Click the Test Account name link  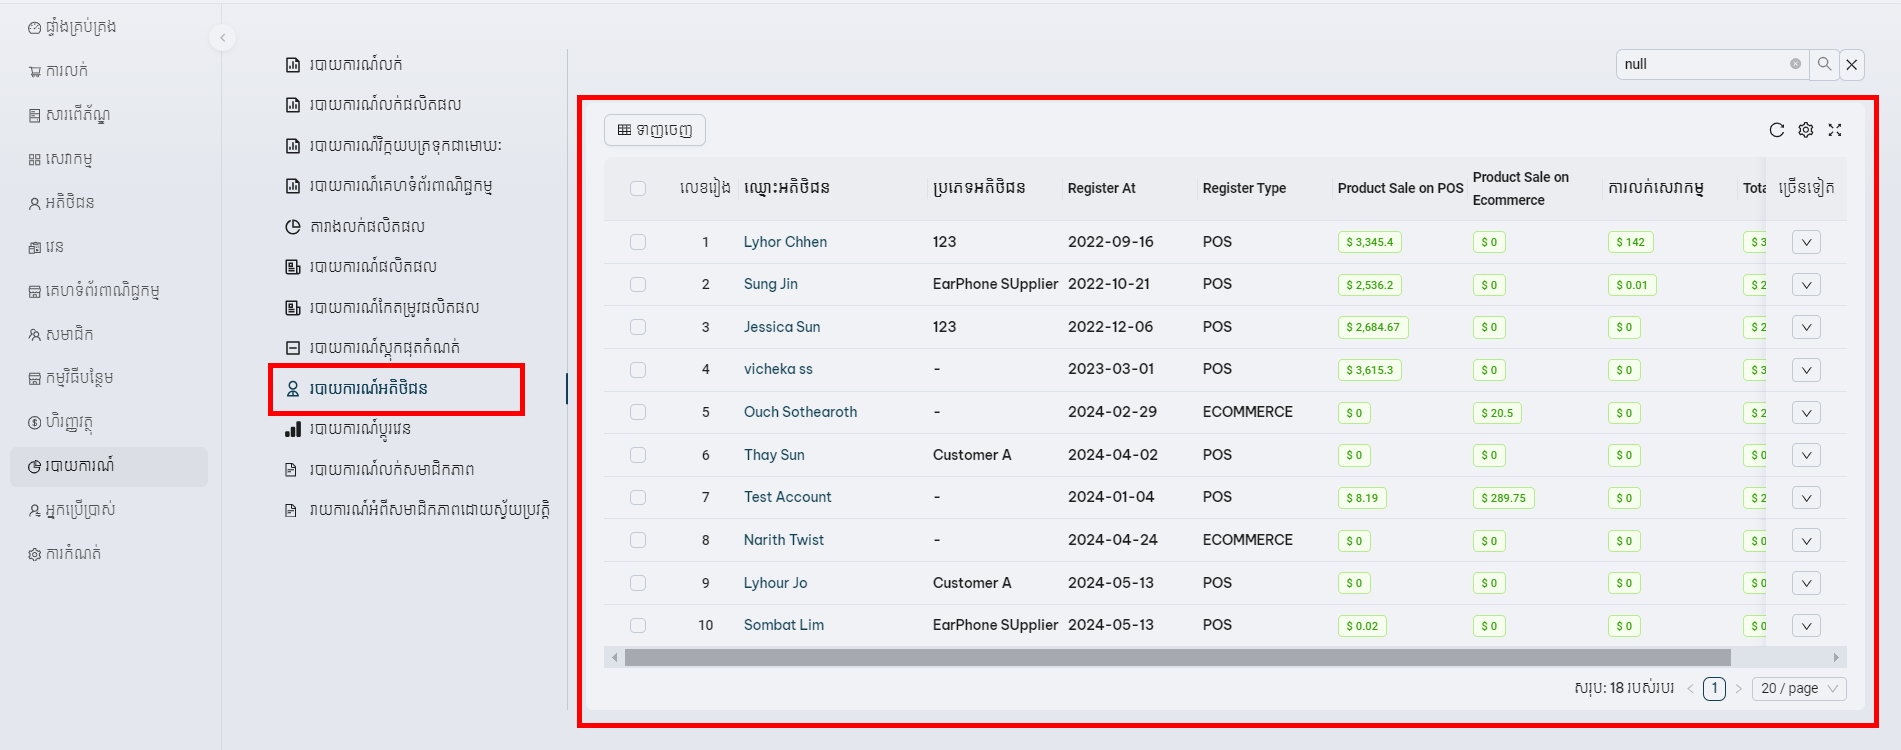(x=787, y=497)
